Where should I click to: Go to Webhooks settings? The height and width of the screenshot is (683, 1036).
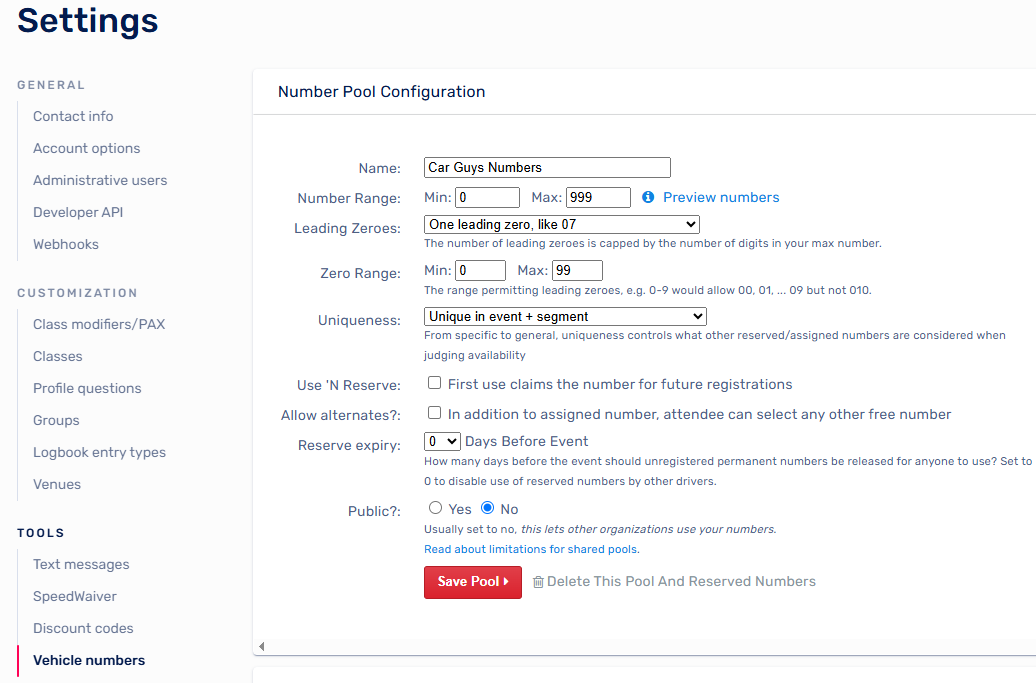click(66, 244)
